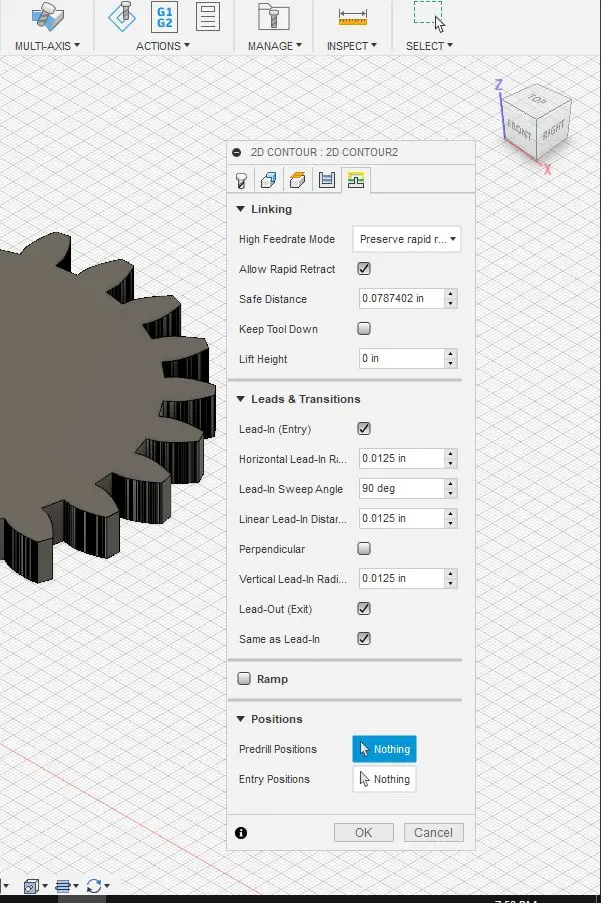The width and height of the screenshot is (601, 903).
Task: Collapse the Positions section
Action: 241,719
